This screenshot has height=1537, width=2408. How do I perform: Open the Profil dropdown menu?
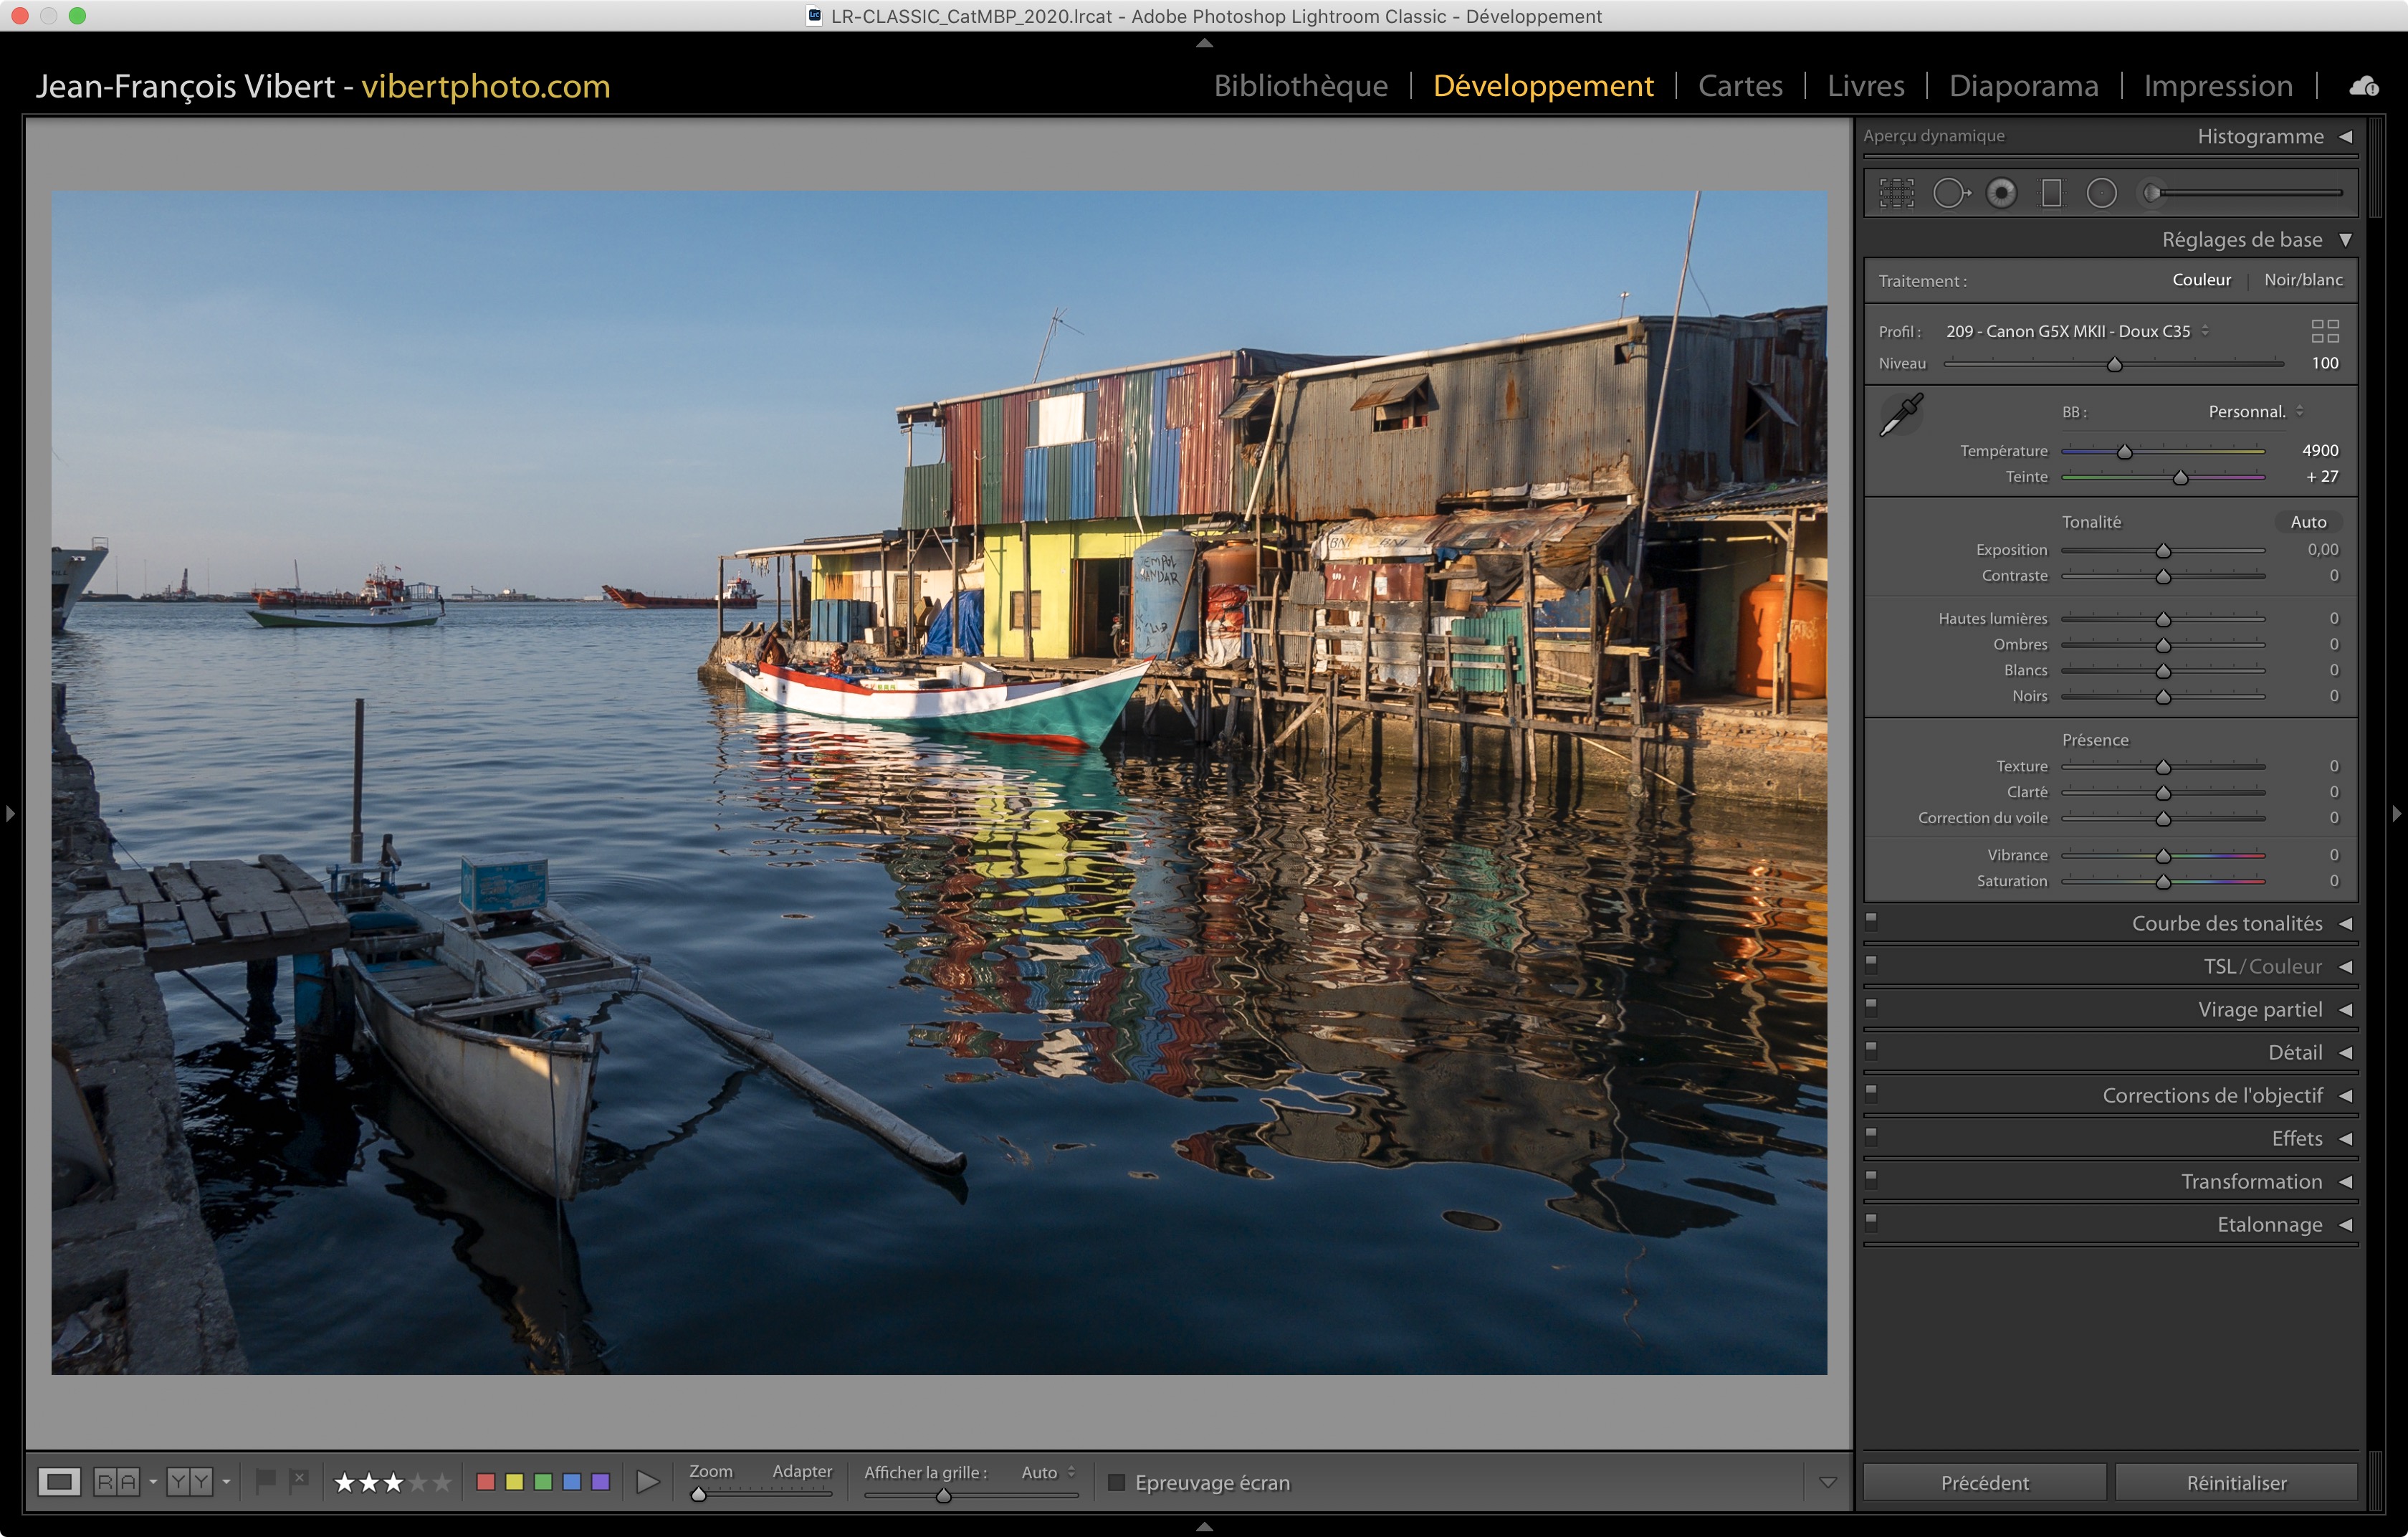pyautogui.click(x=2076, y=331)
